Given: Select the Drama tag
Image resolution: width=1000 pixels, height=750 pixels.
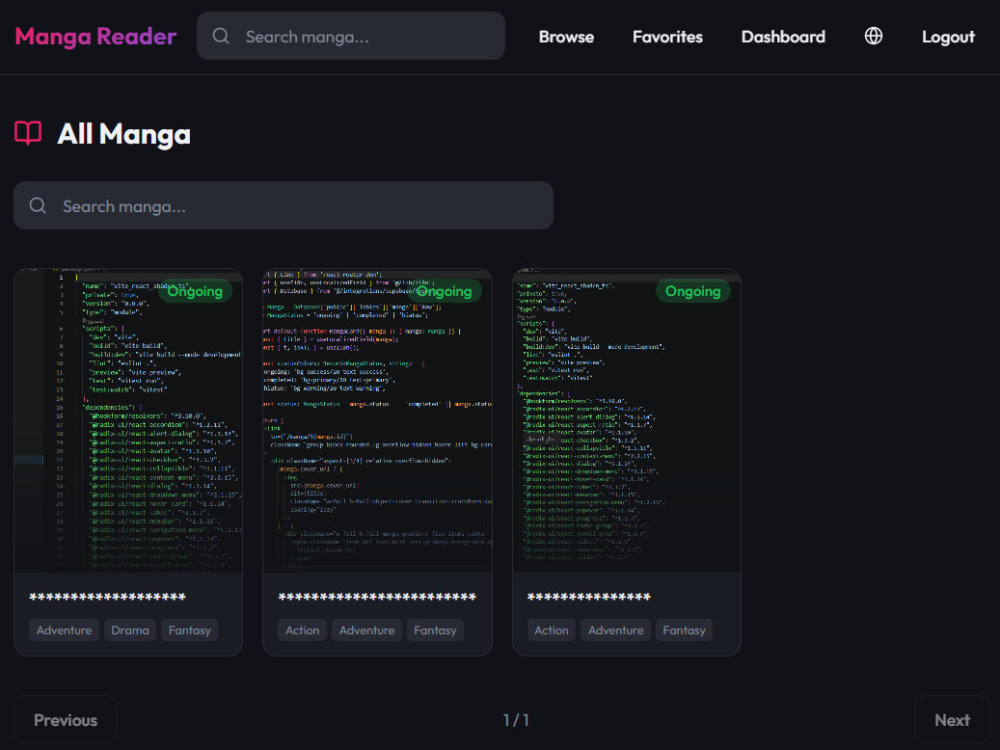Looking at the screenshot, I should 130,630.
